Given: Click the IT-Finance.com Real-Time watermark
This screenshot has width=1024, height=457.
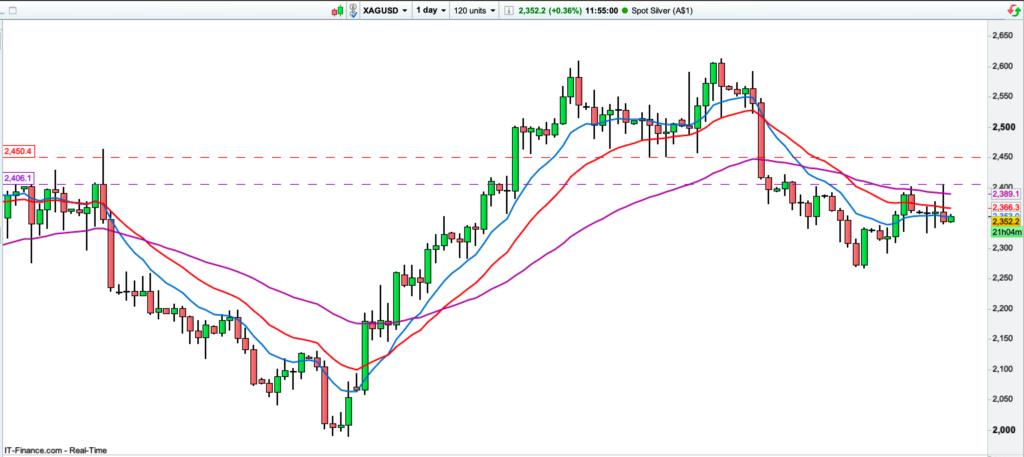Looking at the screenshot, I should (x=55, y=448).
